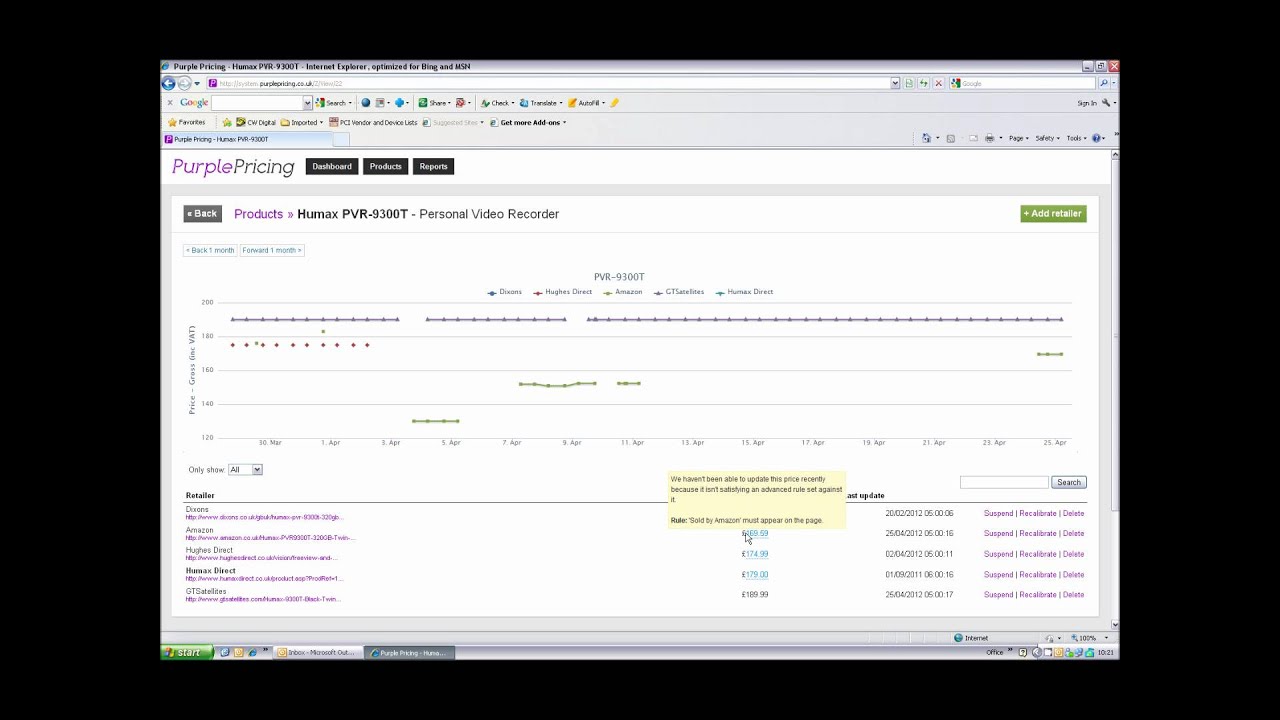Click the blue plus icon in Google Toolbar
Viewport: 1280px width, 720px height.
pos(400,103)
